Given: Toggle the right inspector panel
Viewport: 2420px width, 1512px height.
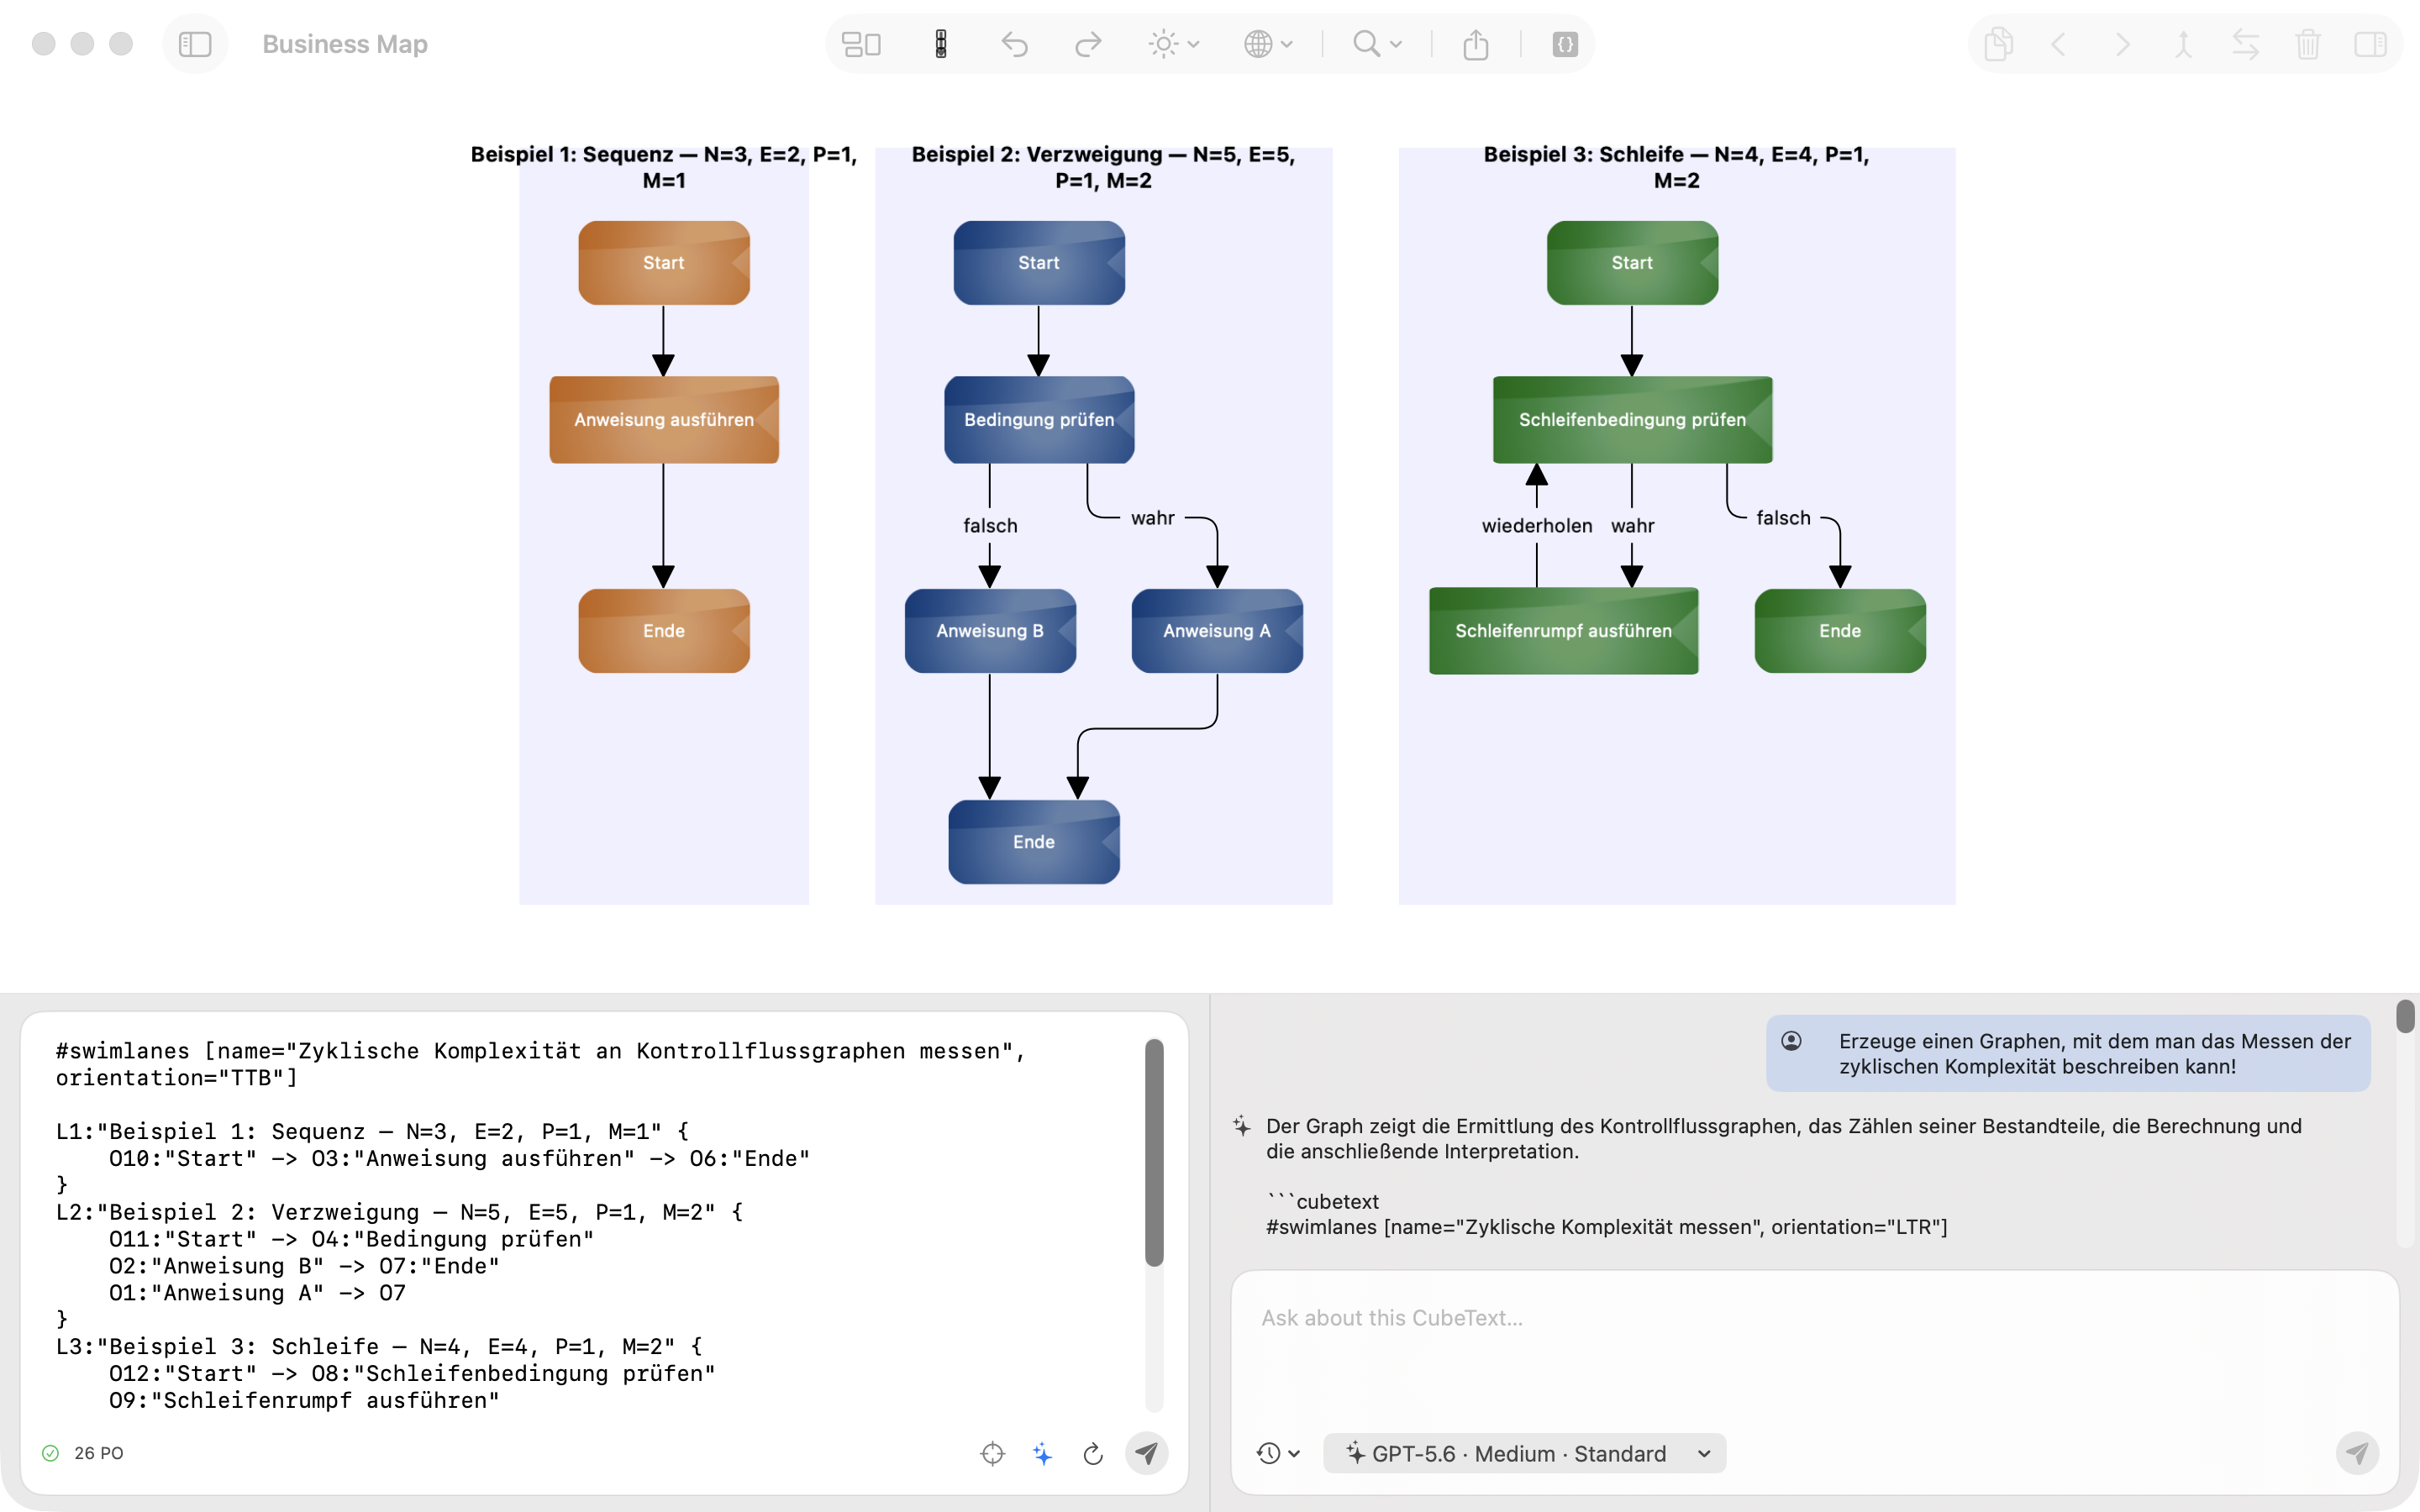Looking at the screenshot, I should tap(2370, 44).
